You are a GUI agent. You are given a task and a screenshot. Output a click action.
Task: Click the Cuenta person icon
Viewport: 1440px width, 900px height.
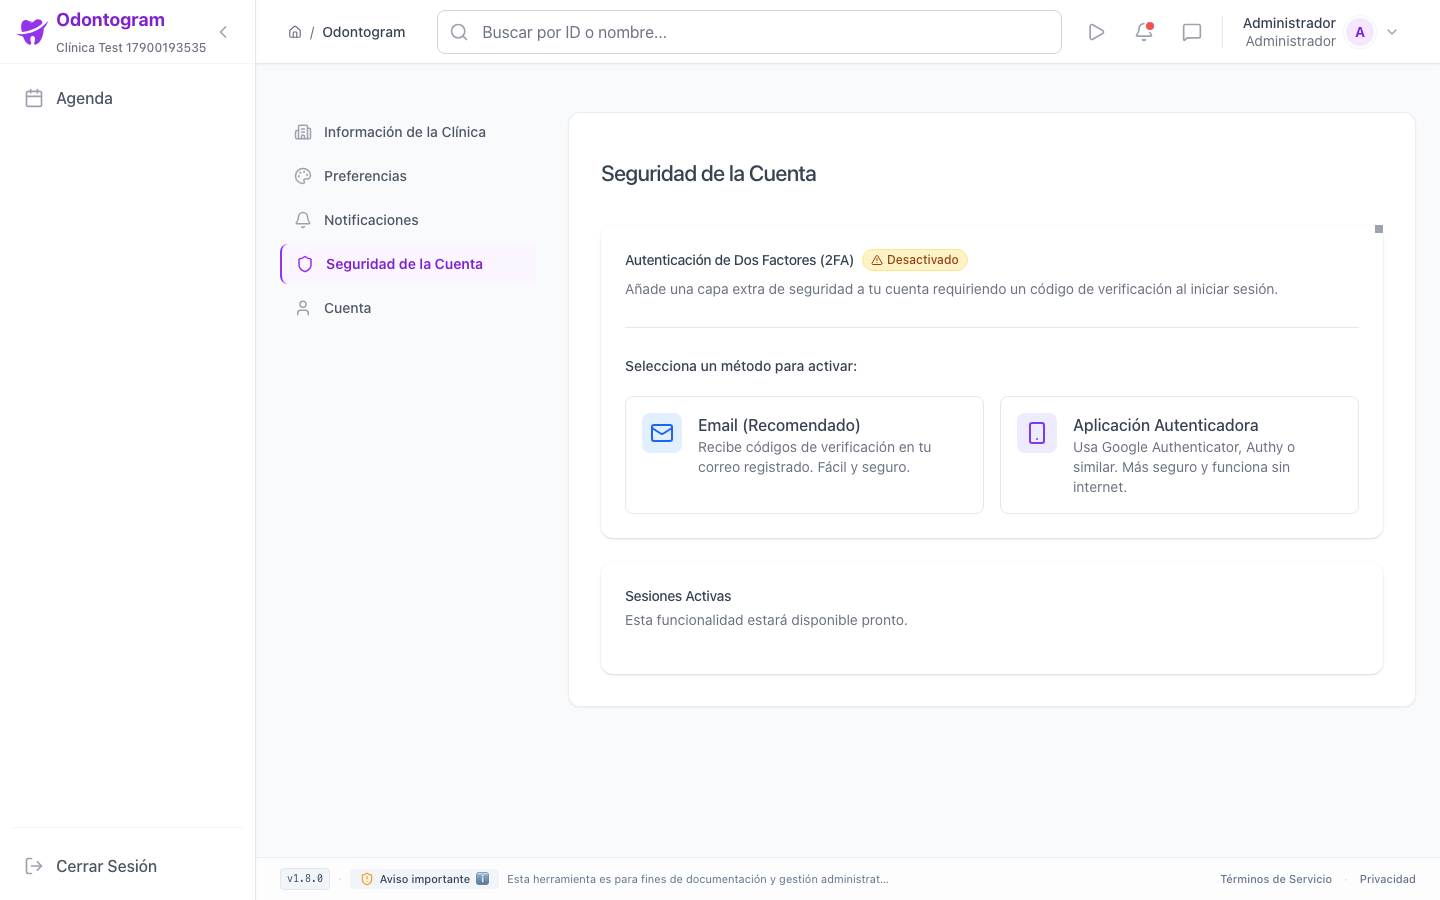pyautogui.click(x=303, y=308)
